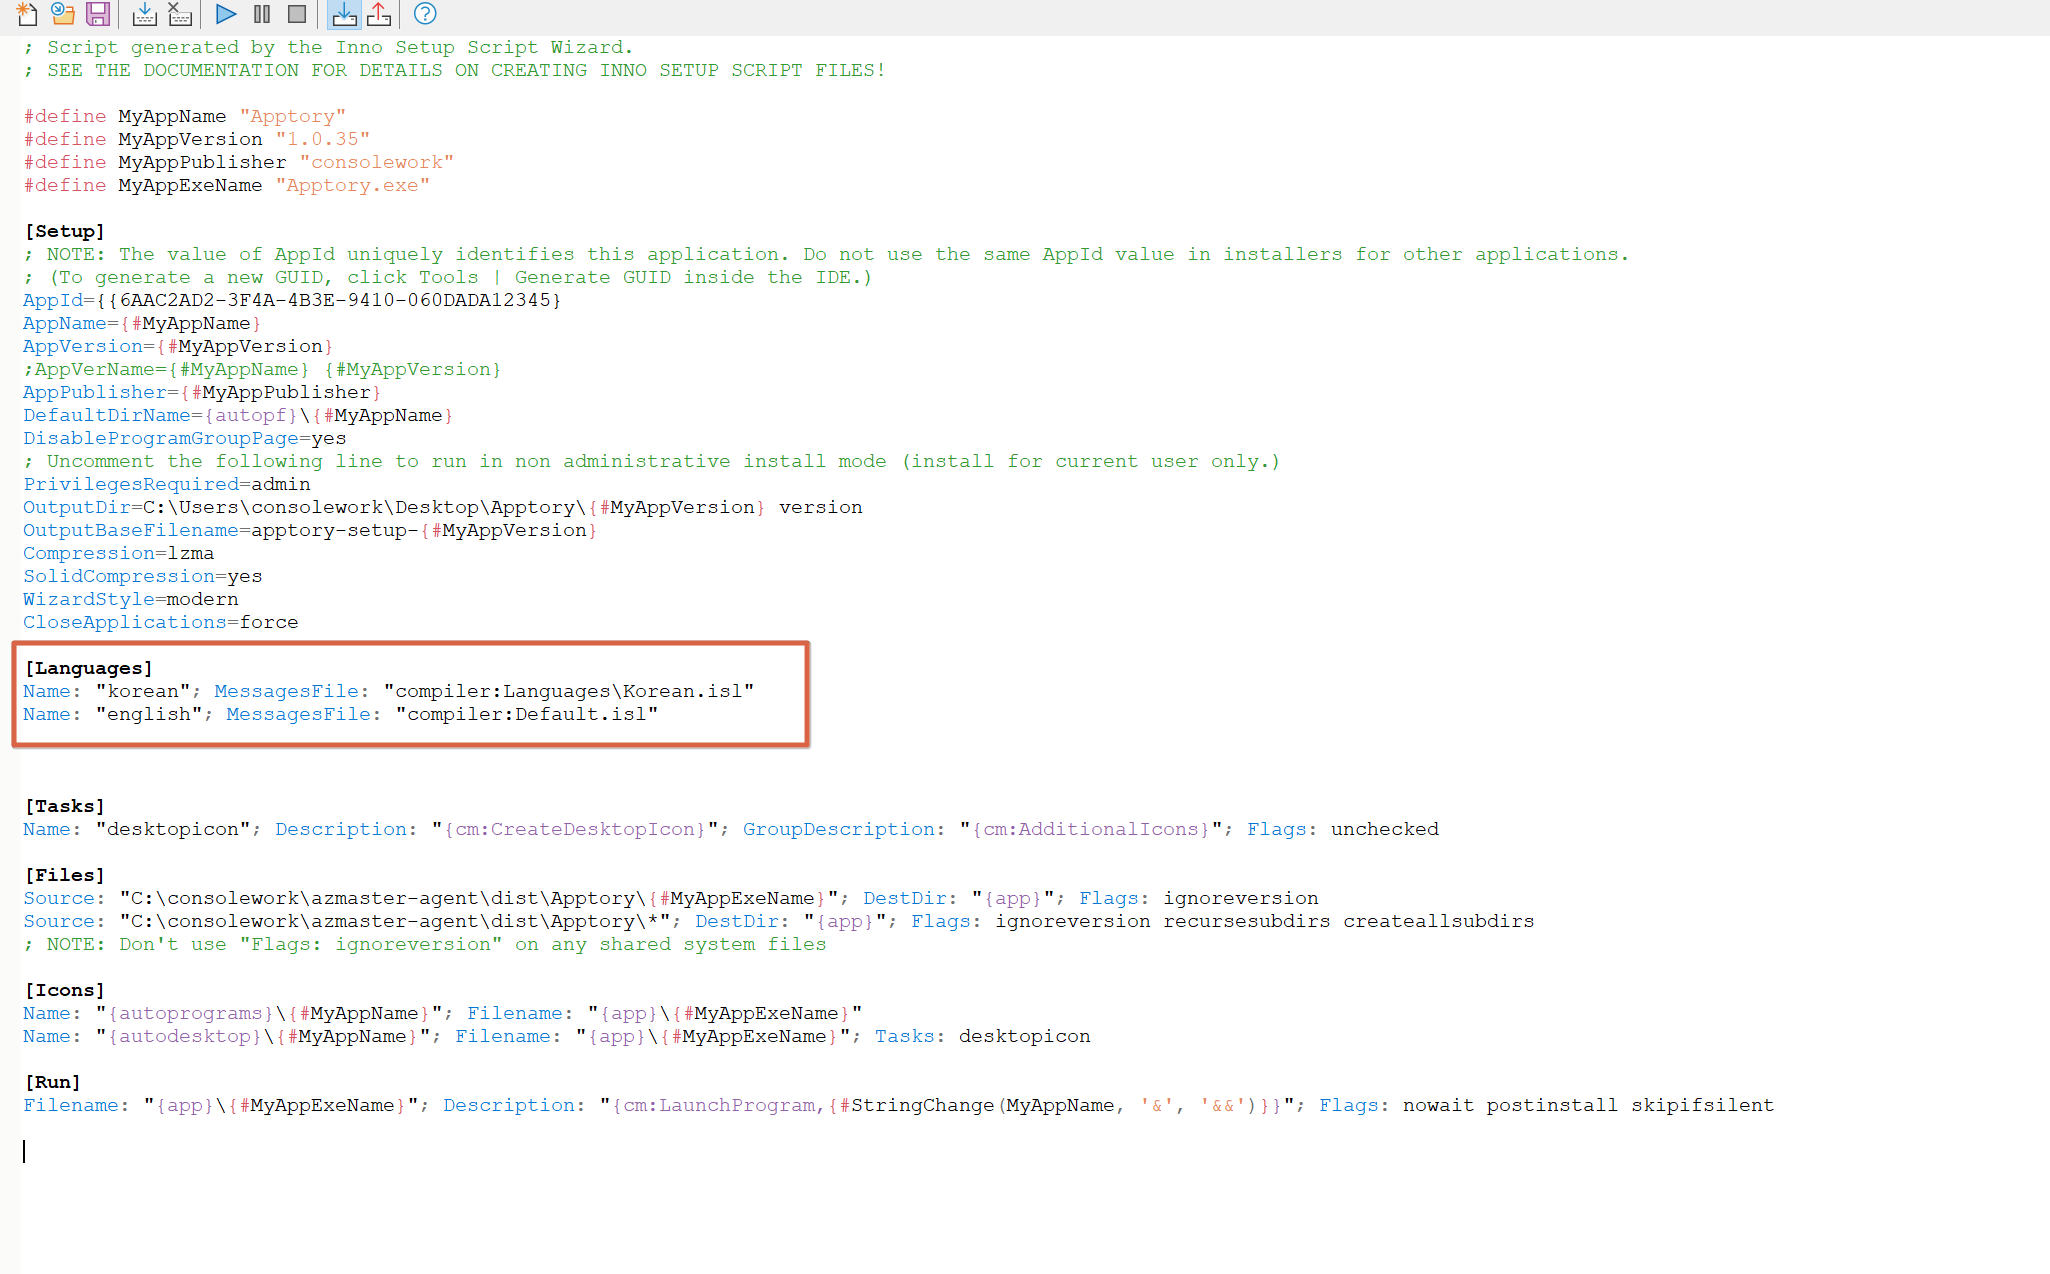Click the New script file icon
The image size is (2050, 1274).
coord(27,14)
